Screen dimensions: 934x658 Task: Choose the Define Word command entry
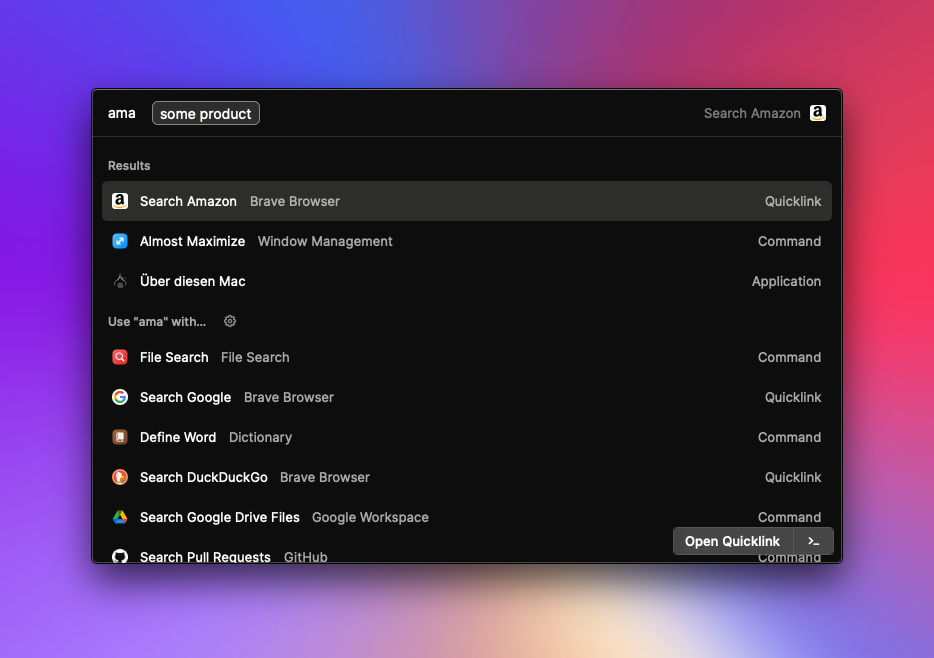[400, 437]
